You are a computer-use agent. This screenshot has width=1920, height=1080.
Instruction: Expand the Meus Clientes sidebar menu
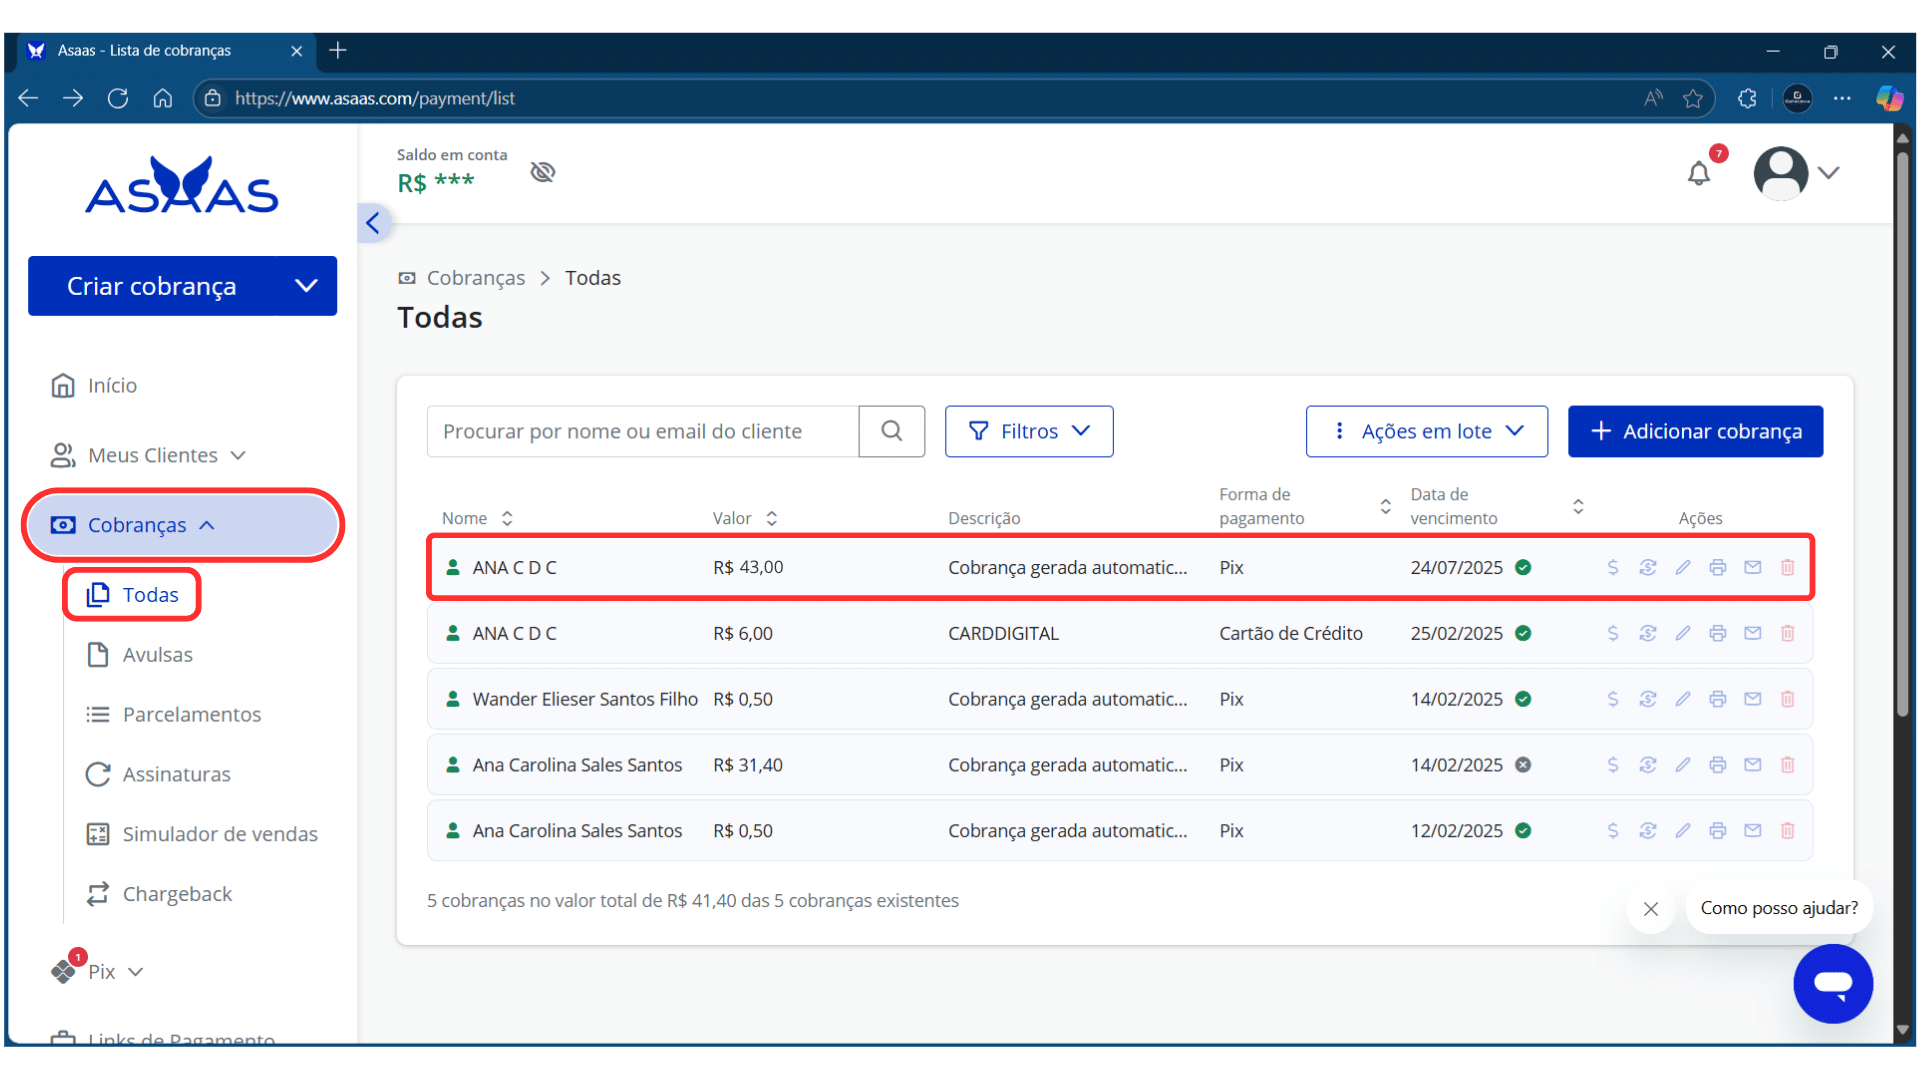point(150,456)
